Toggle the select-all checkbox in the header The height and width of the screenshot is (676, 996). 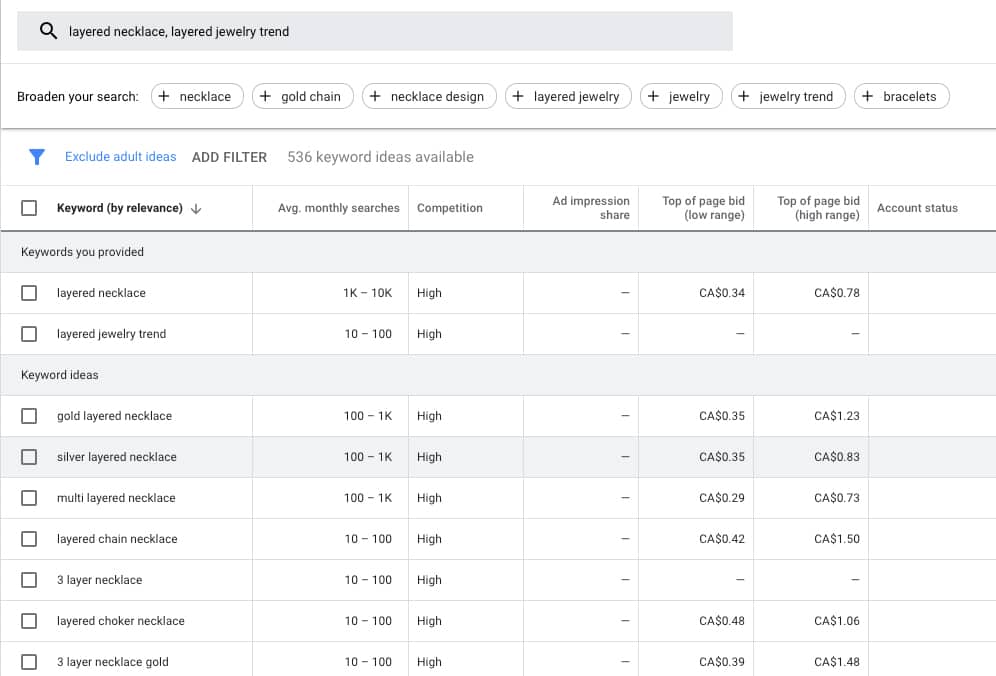point(29,208)
